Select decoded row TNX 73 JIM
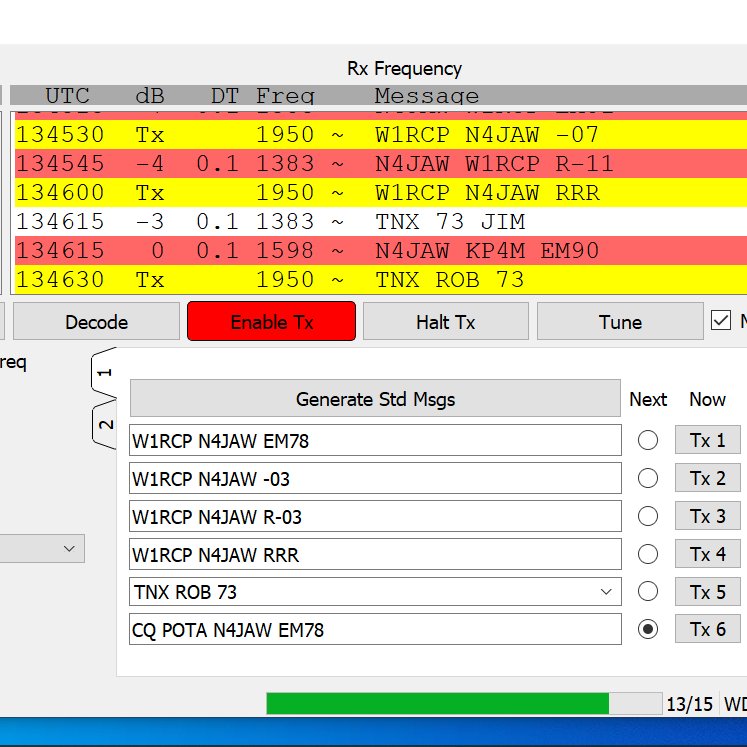 point(381,222)
